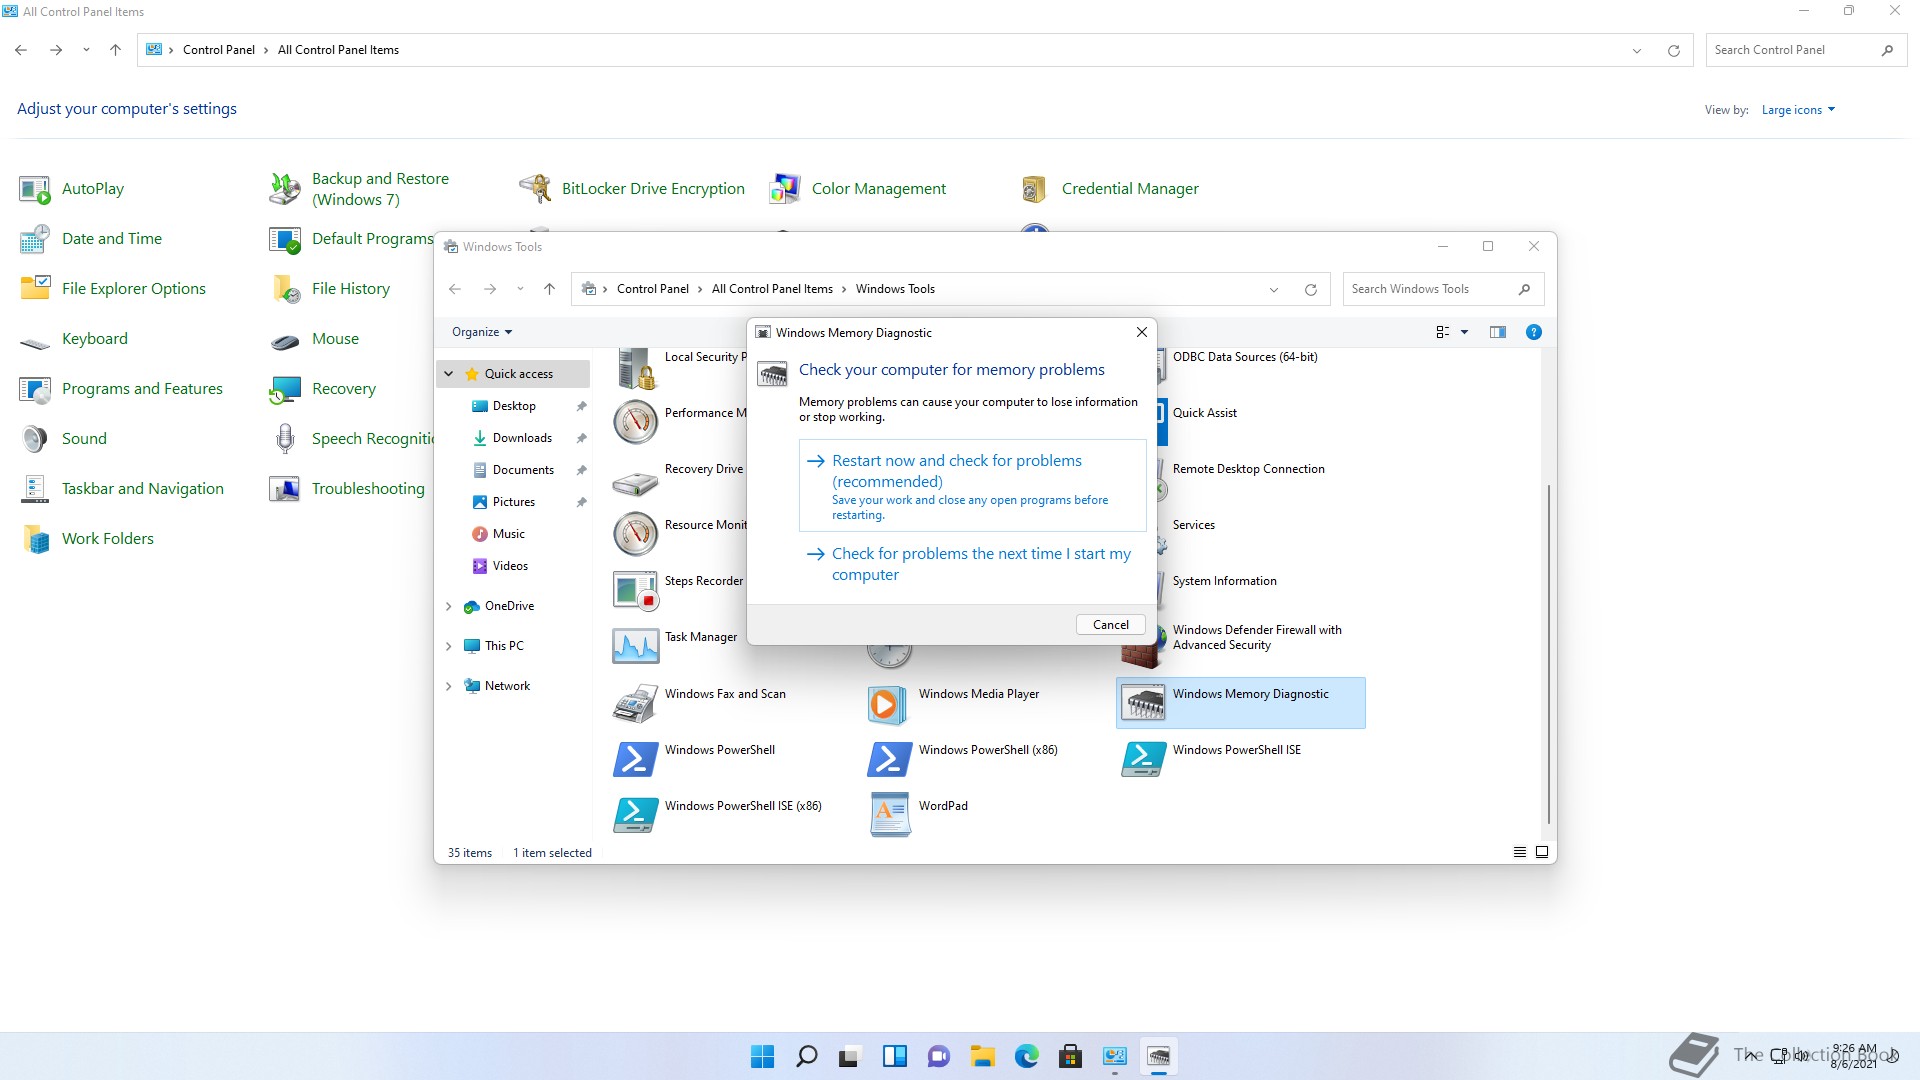Open Work Folders icon
The image size is (1920, 1080).
click(x=35, y=539)
